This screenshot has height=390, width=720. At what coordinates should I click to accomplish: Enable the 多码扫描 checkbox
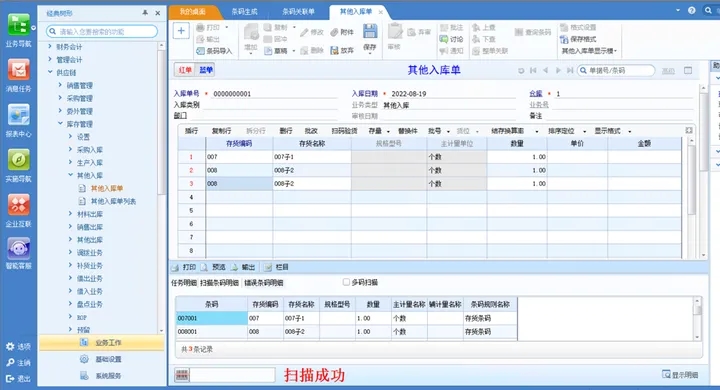(346, 282)
